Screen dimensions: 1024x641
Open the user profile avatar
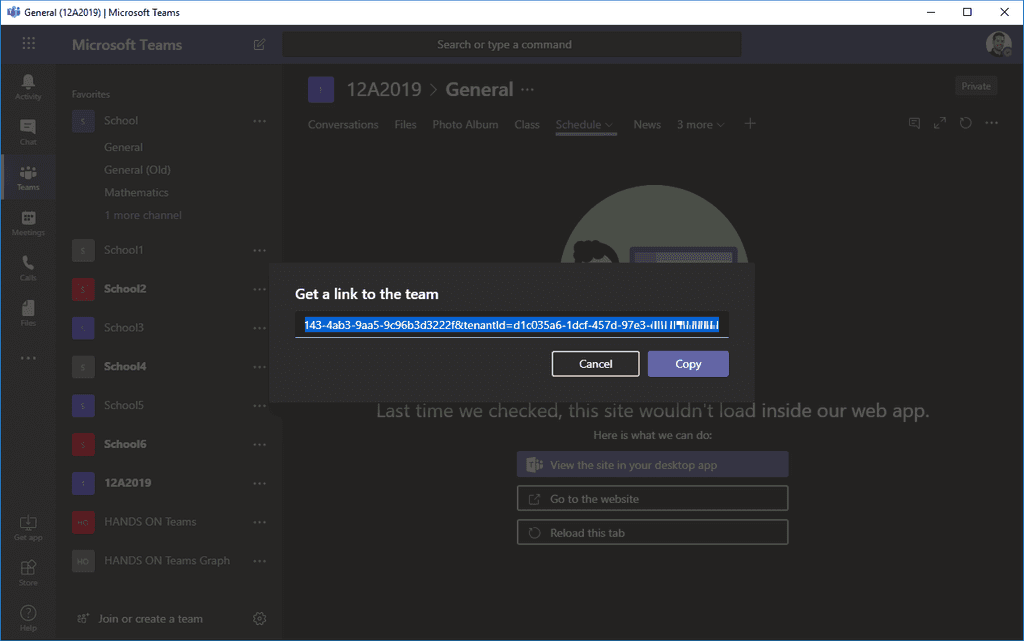(999, 44)
